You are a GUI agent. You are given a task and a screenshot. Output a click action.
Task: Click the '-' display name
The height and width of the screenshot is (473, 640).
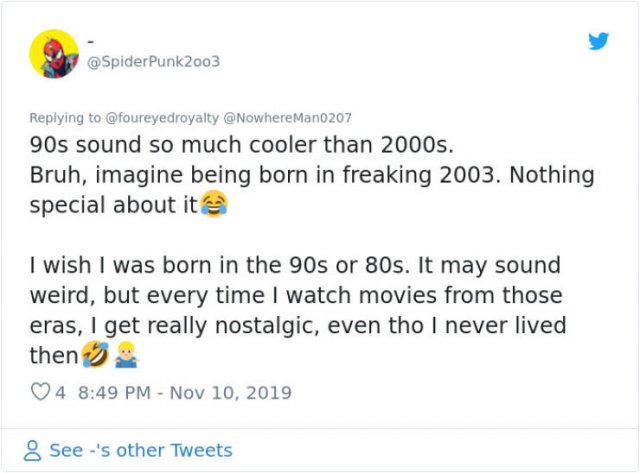point(90,41)
